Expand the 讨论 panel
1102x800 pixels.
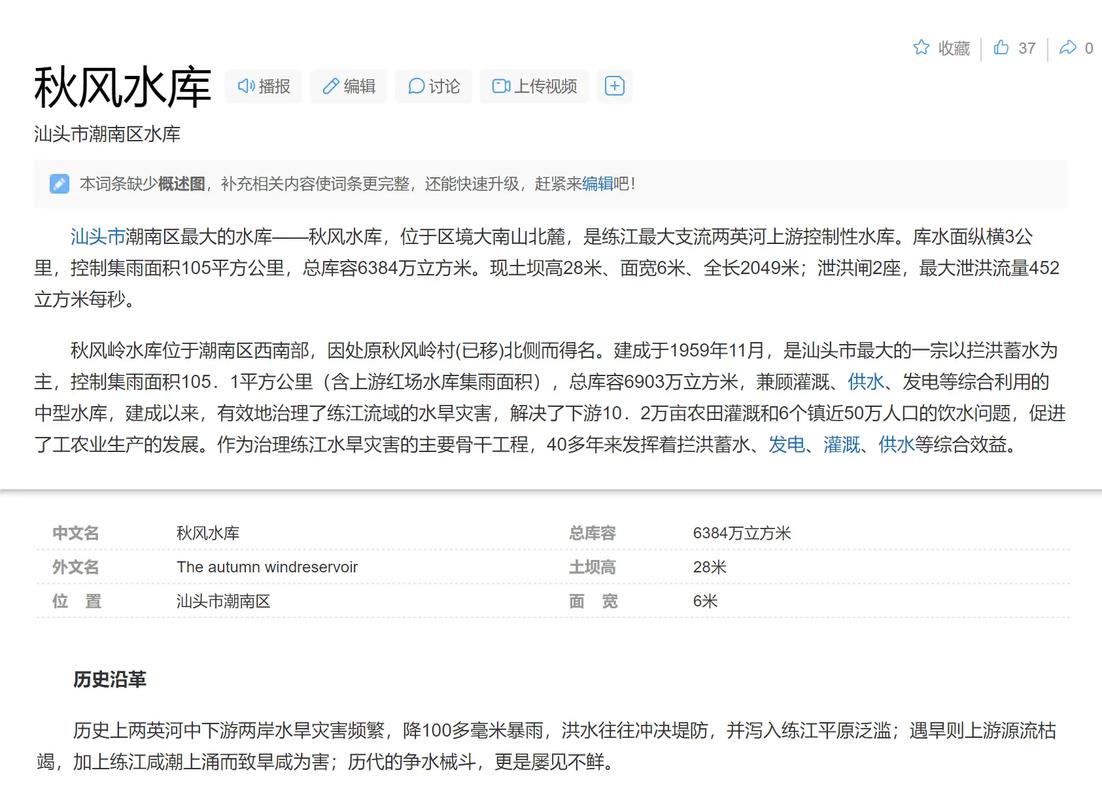click(433, 86)
